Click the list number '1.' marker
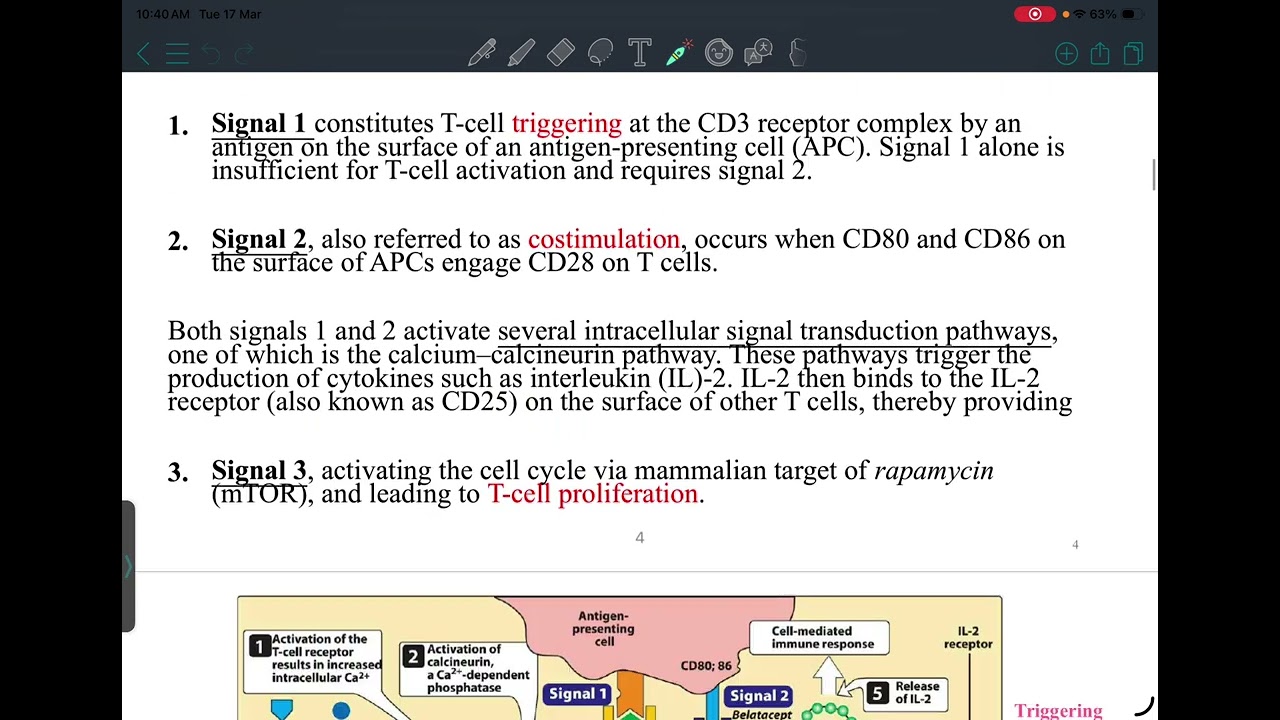 click(178, 126)
